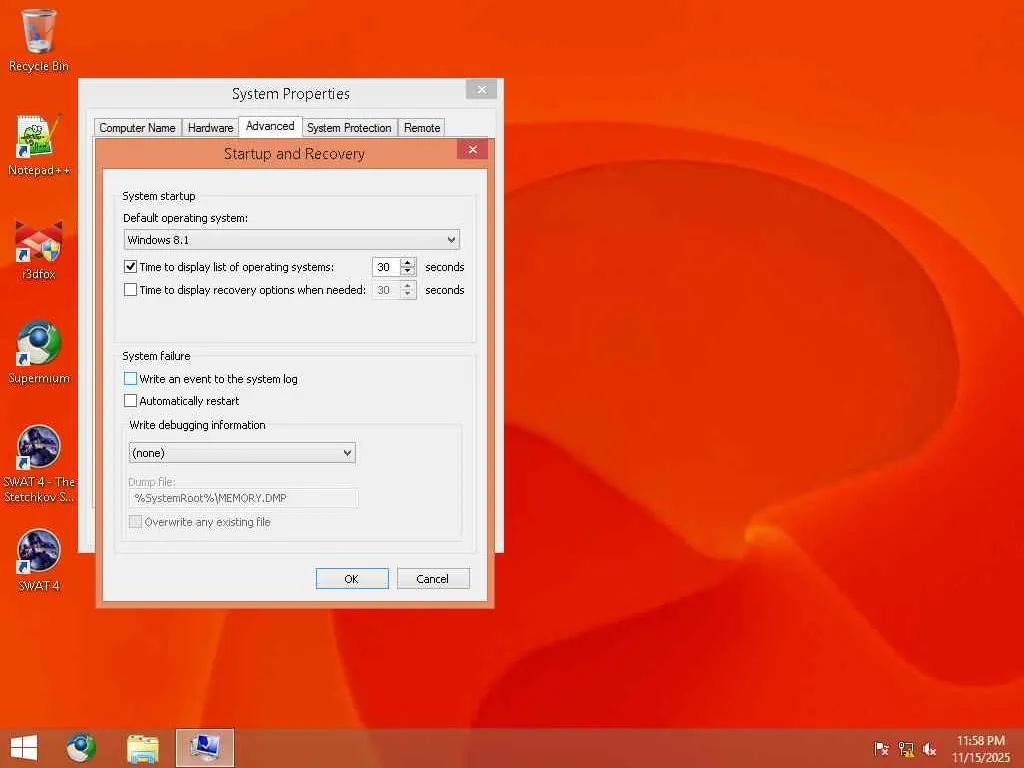1024x768 pixels.
Task: Click the taskbar clock showing 11:58 PM
Action: click(x=980, y=748)
